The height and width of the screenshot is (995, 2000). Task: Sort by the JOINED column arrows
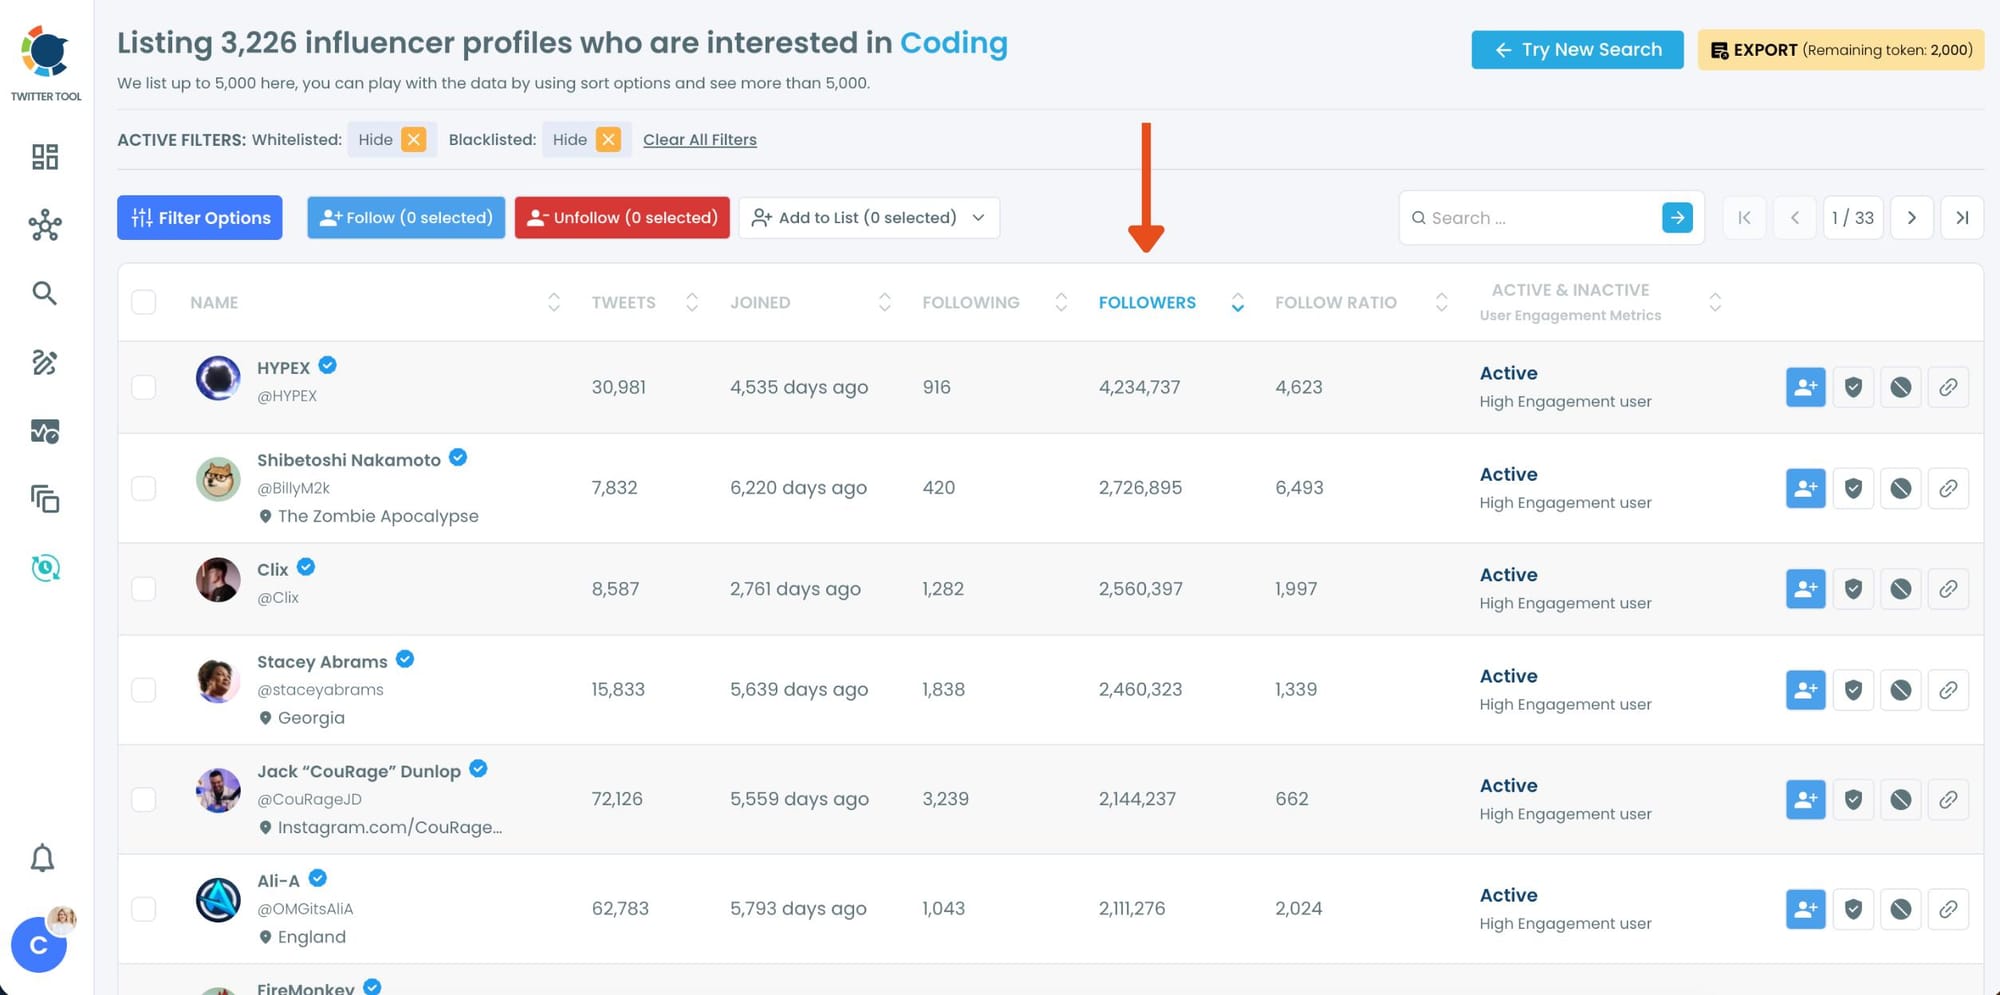pyautogui.click(x=885, y=302)
